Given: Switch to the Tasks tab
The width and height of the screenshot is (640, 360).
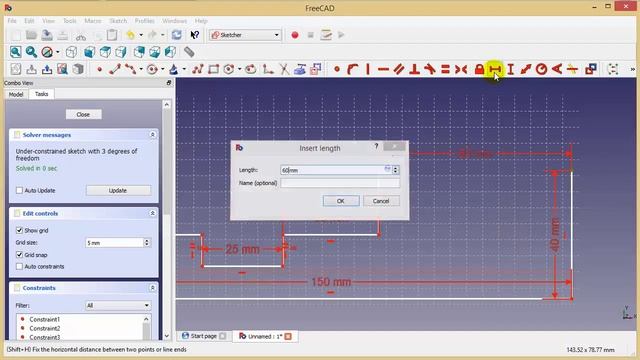Looking at the screenshot, I should click(x=41, y=94).
